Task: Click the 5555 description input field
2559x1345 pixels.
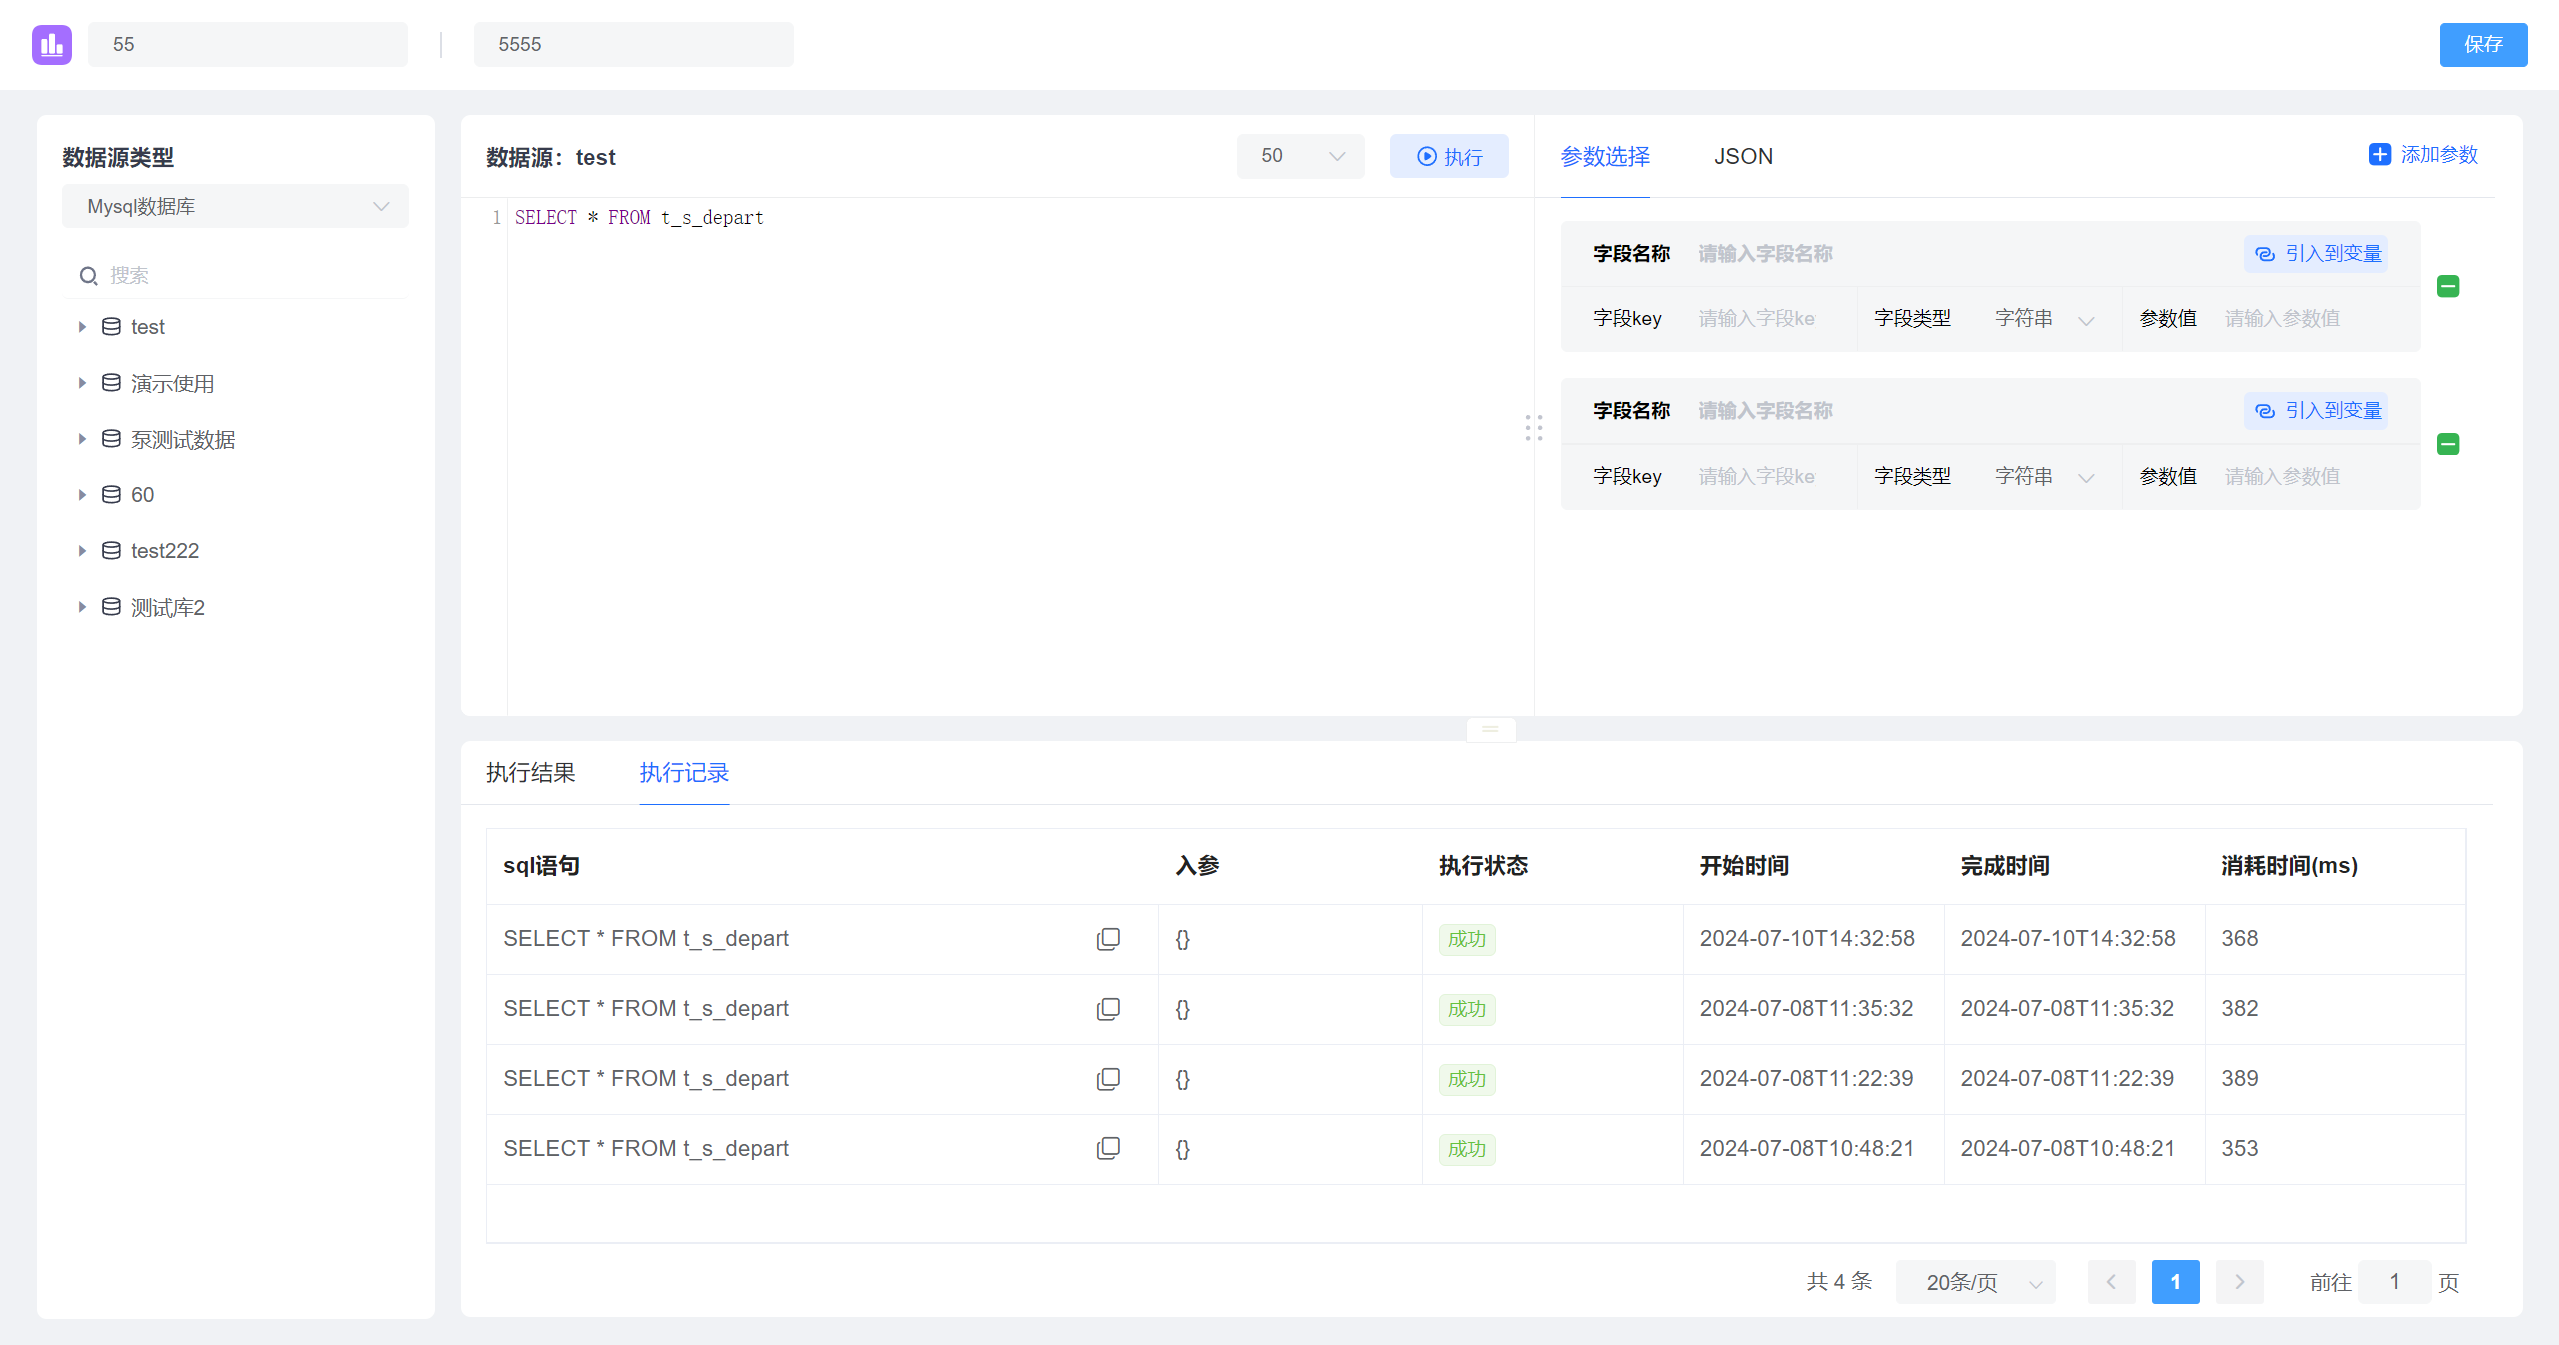Action: (633, 45)
